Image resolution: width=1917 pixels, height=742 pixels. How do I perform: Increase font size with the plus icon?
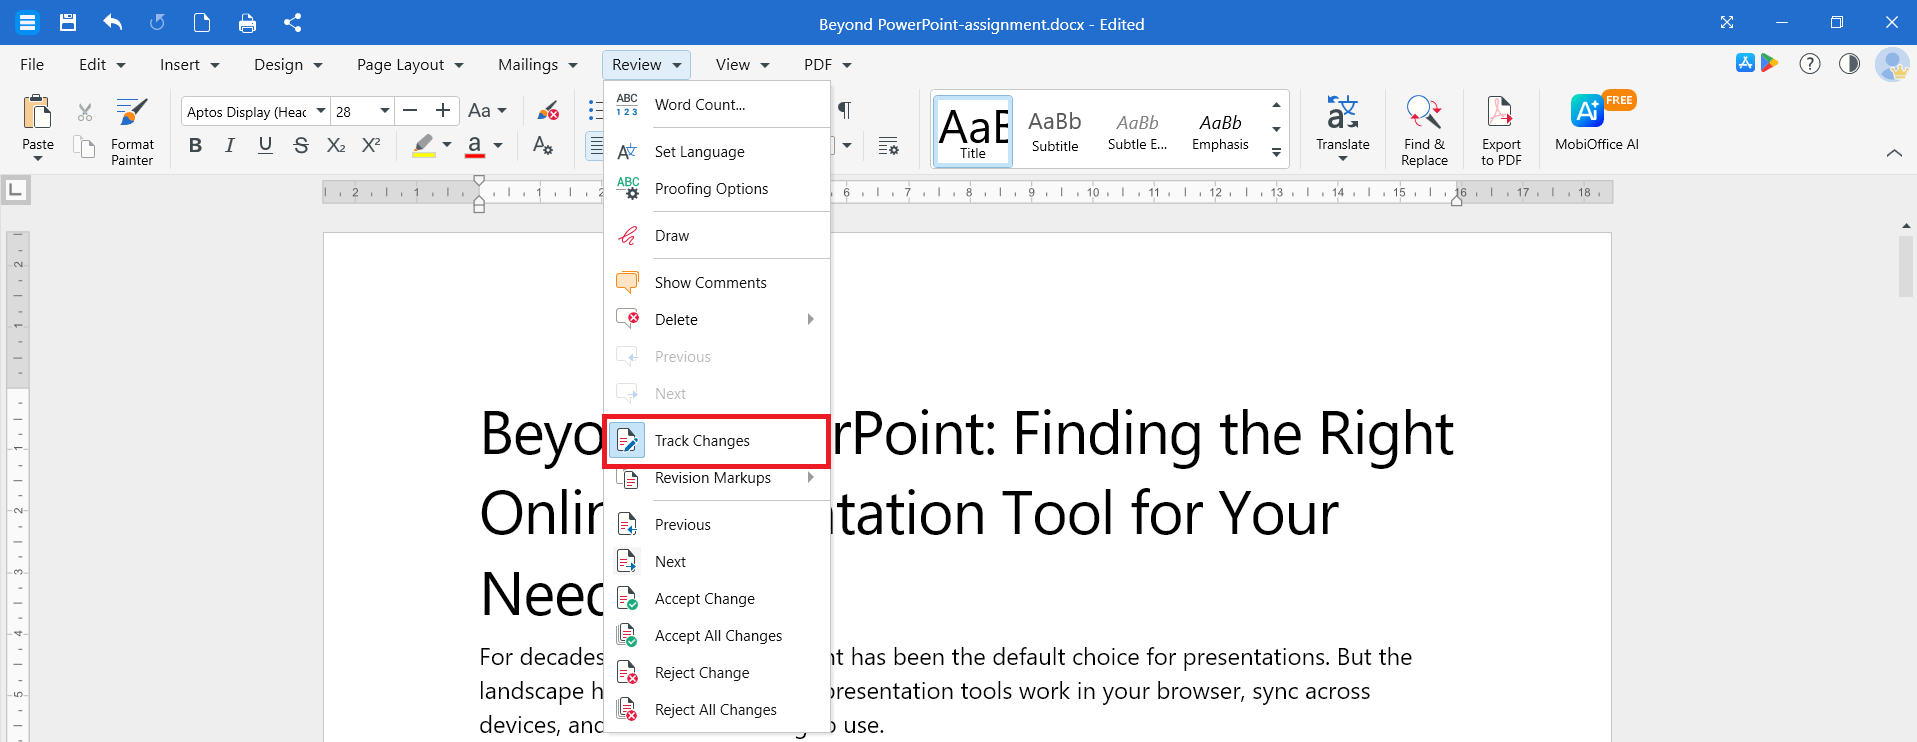pos(443,111)
